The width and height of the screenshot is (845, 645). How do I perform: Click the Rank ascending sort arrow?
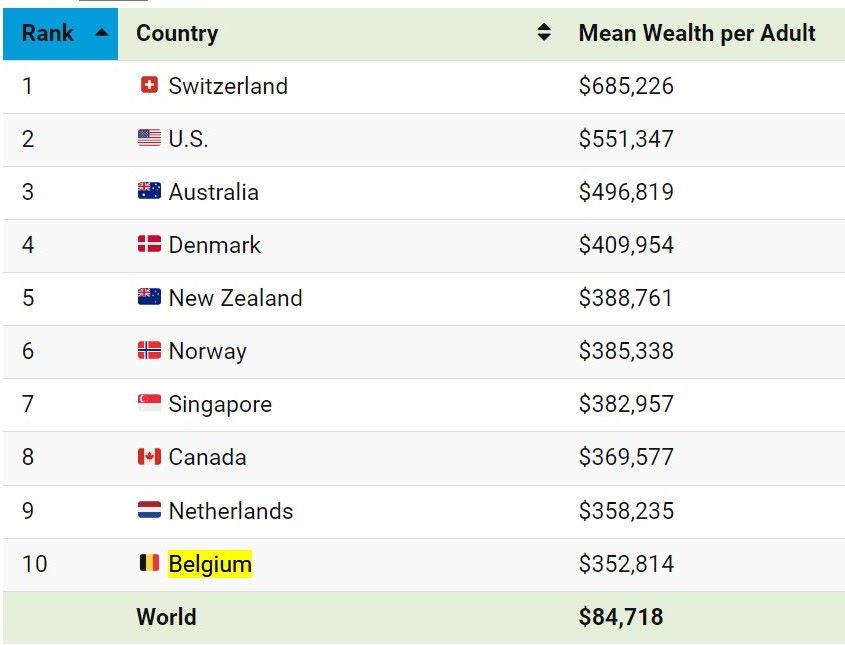click(x=101, y=33)
